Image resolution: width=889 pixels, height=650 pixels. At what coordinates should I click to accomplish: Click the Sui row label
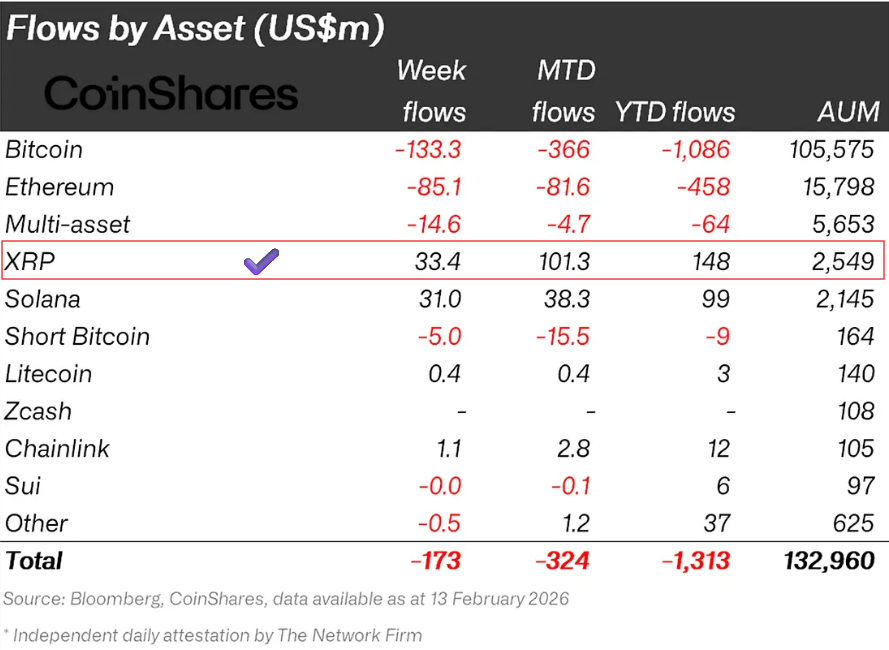[x=22, y=486]
